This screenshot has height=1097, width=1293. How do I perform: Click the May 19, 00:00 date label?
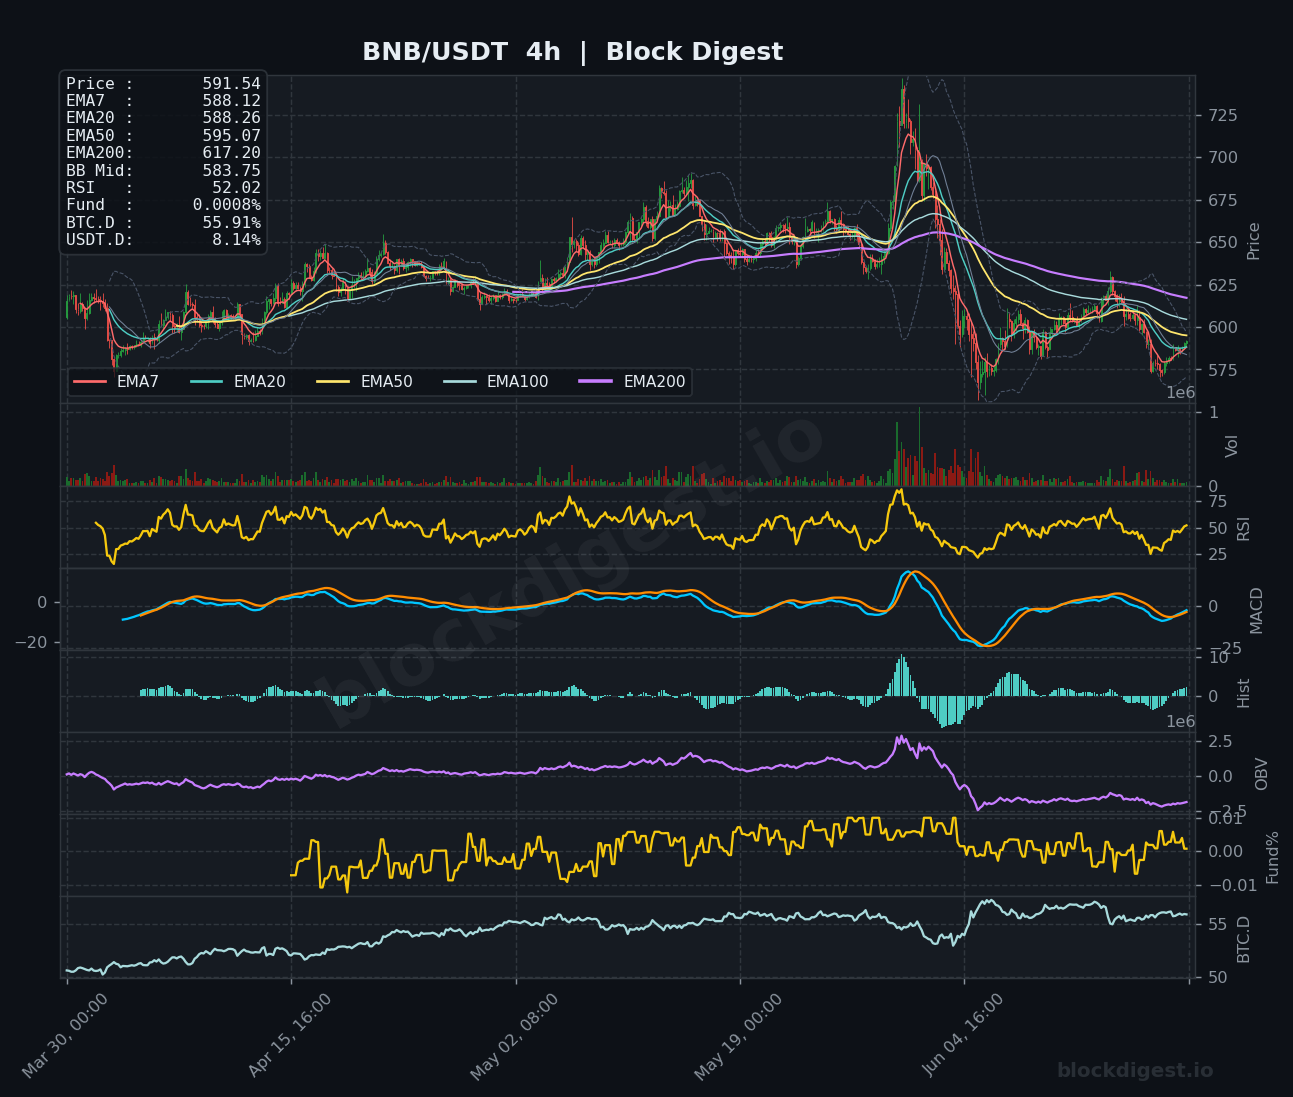[x=736, y=1037]
